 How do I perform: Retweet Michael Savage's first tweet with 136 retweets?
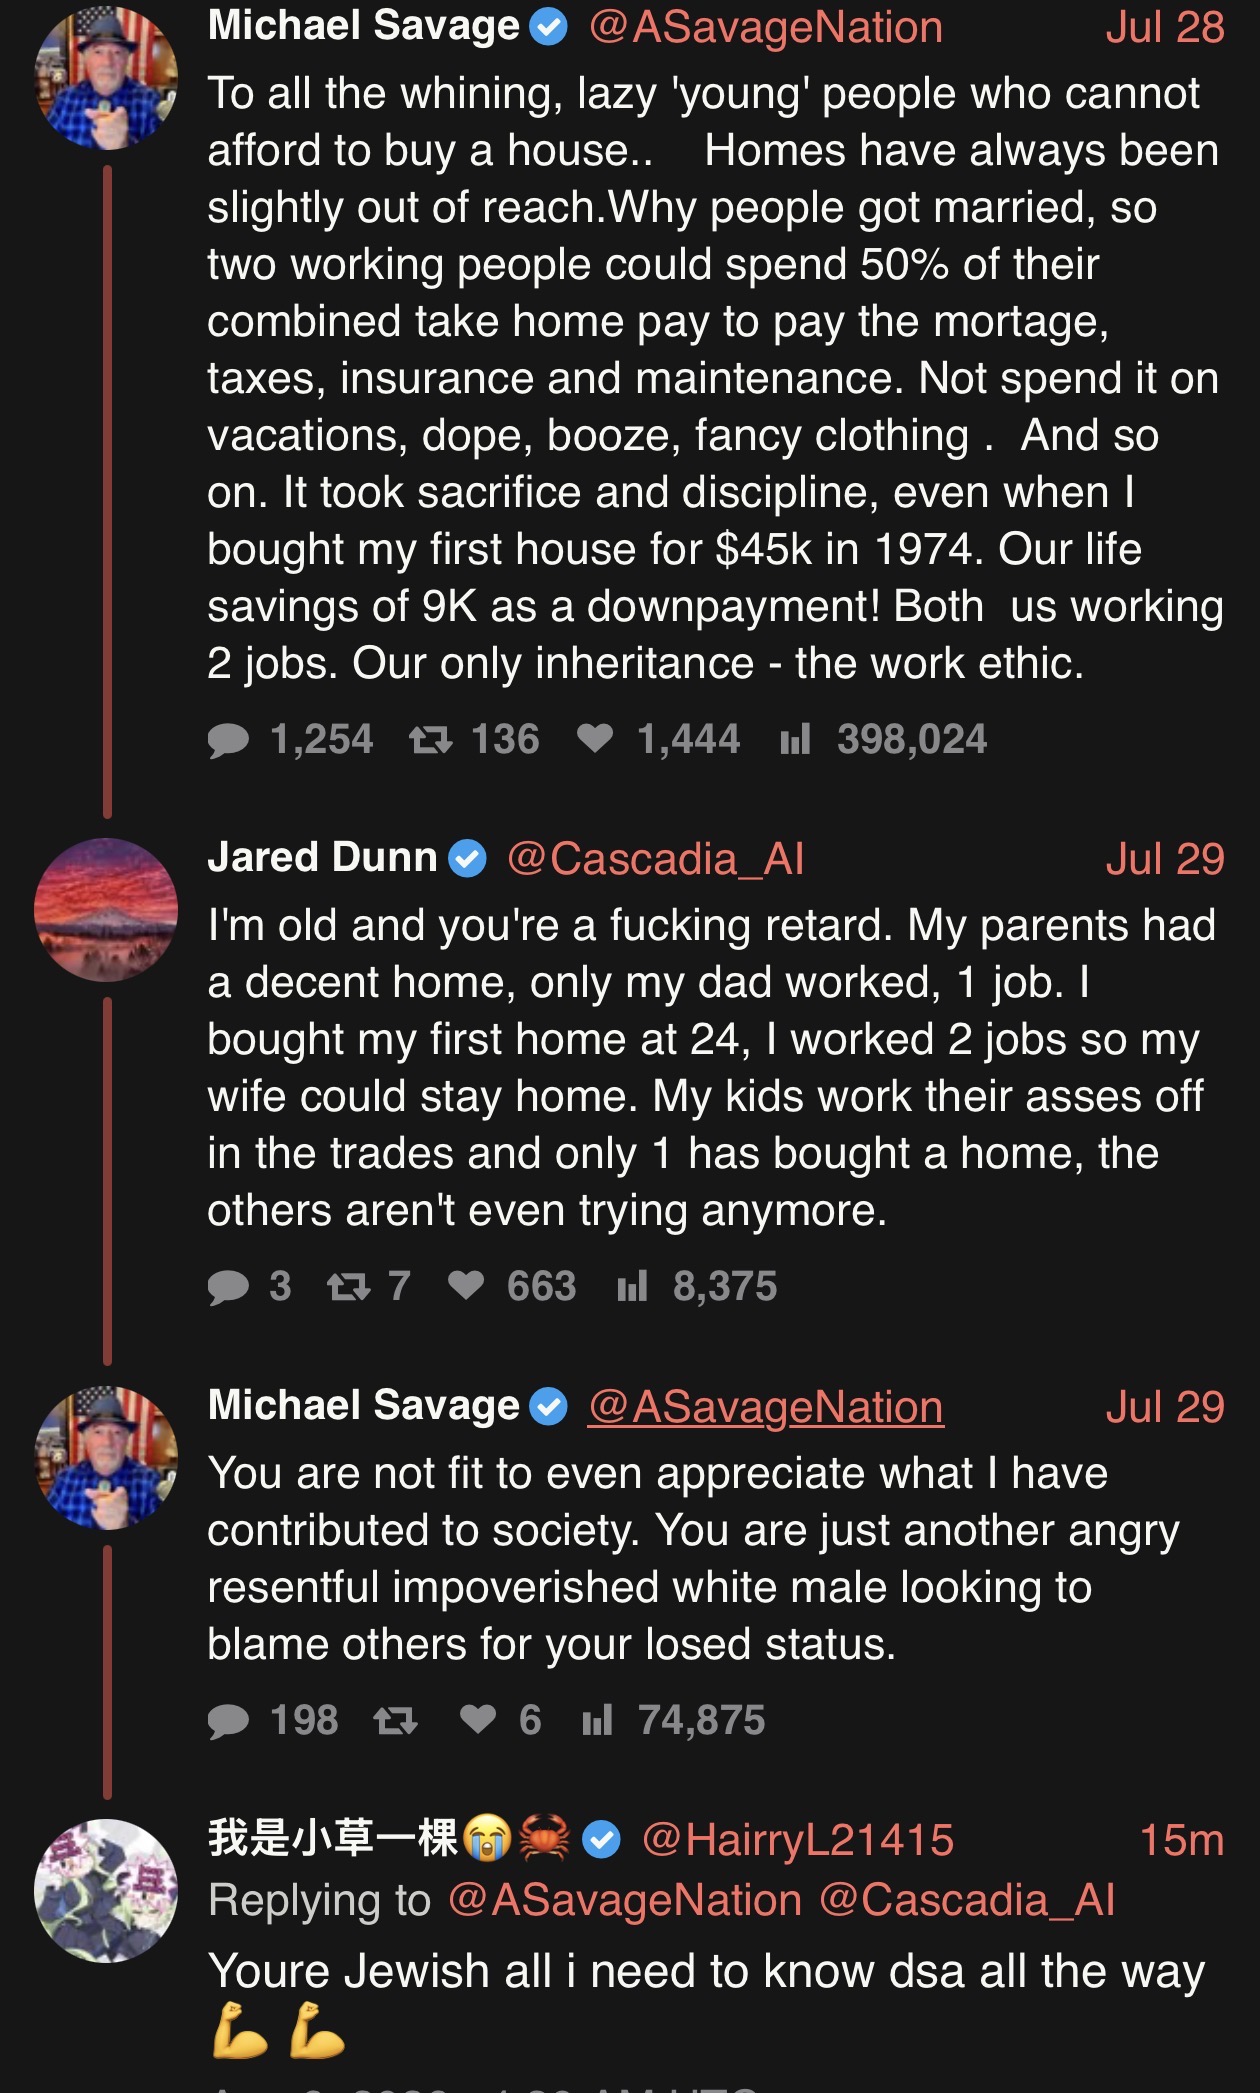(430, 741)
